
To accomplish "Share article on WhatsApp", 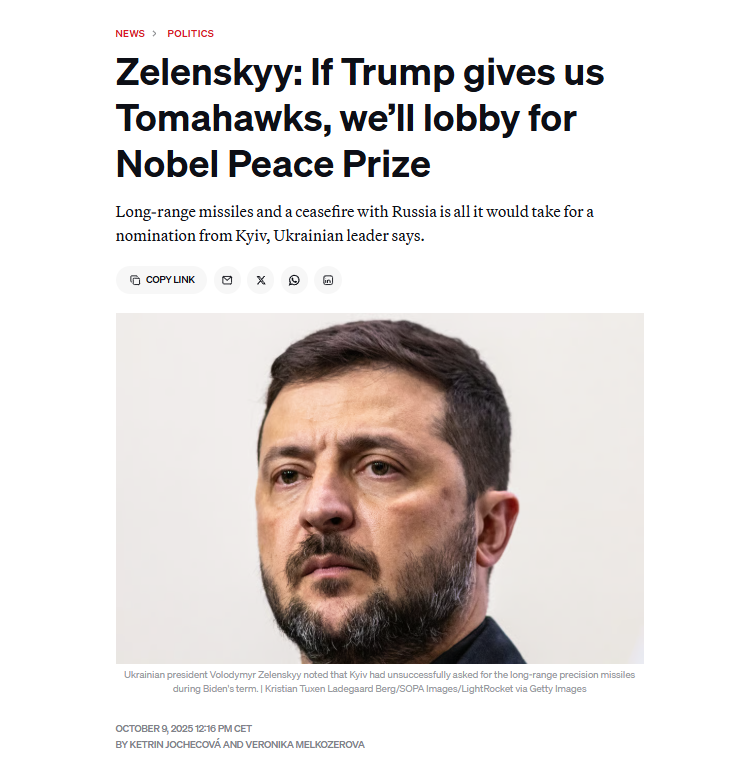I will tap(294, 280).
